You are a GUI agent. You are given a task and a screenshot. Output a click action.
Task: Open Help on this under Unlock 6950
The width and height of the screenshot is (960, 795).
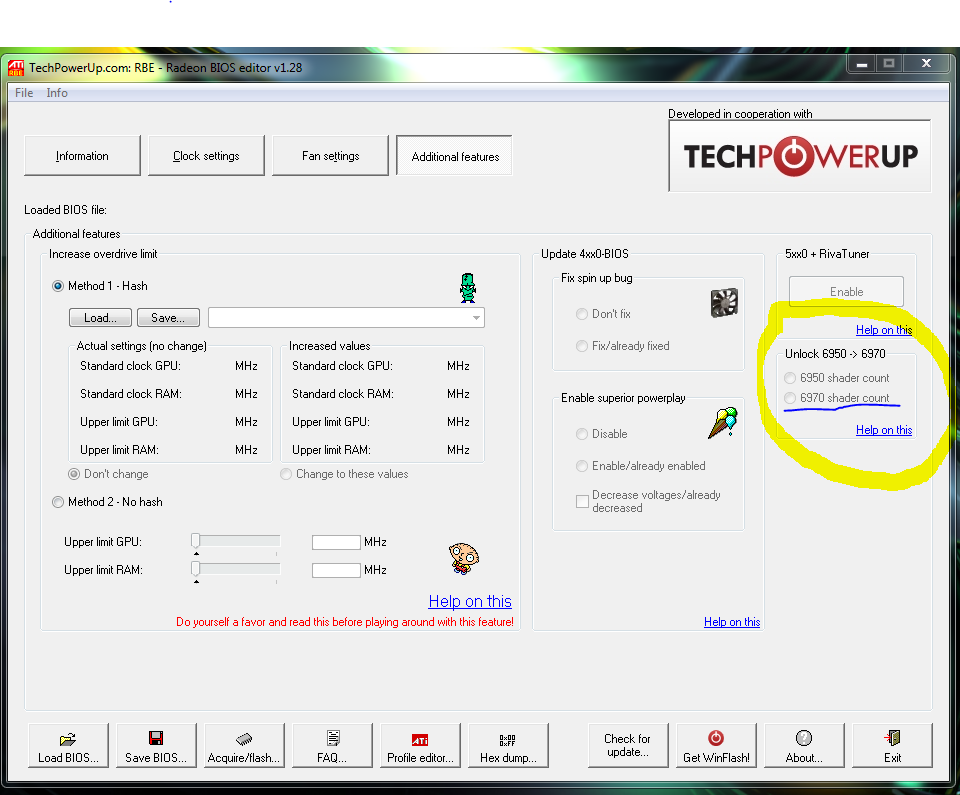coord(884,430)
